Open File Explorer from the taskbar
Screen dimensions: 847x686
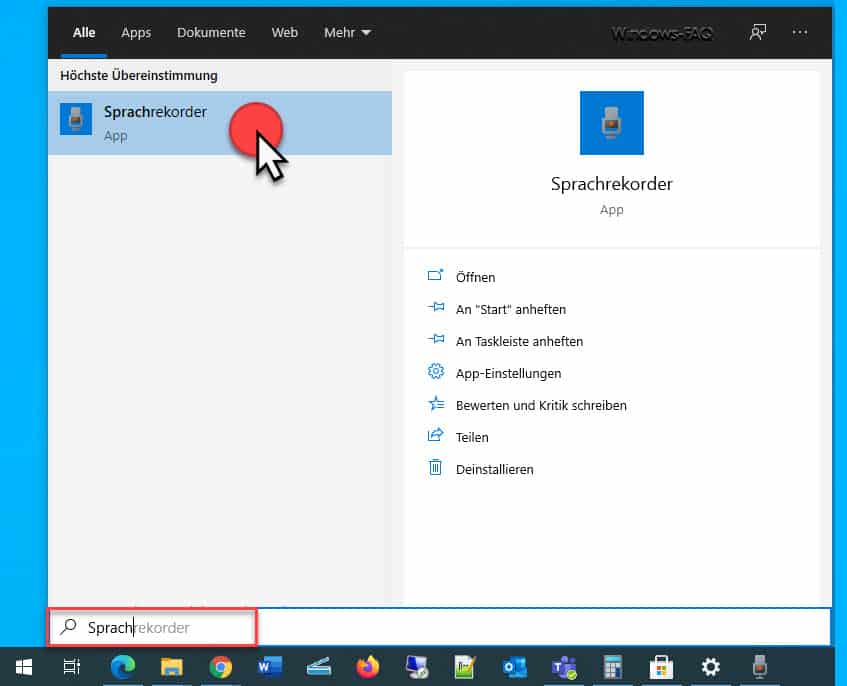(x=172, y=667)
